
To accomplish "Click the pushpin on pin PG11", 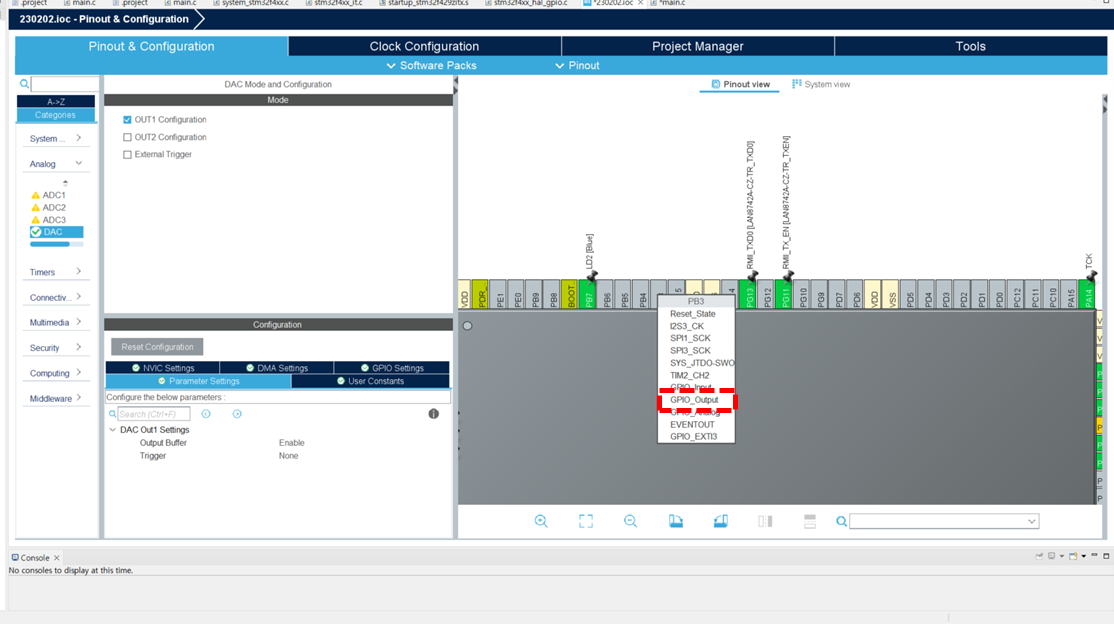I will [788, 275].
